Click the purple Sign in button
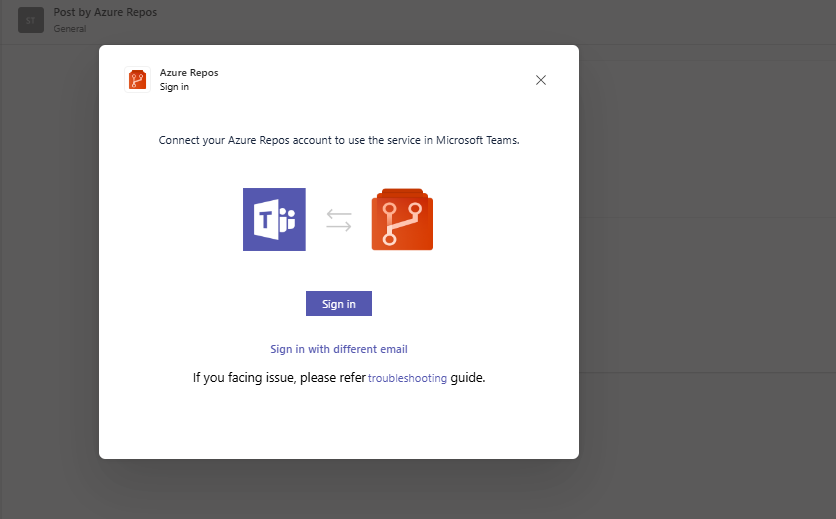 (x=339, y=304)
